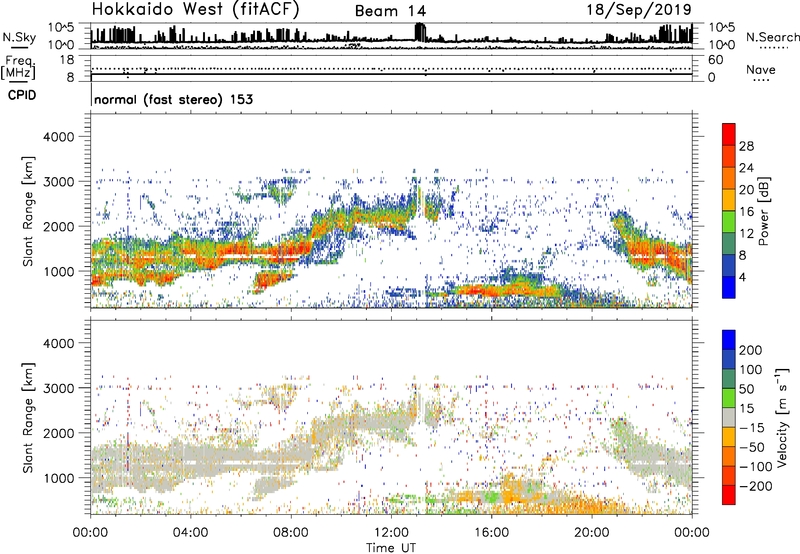Viewport: 800px width, 554px height.
Task: Click the 'Beam 14' label
Action: pos(390,11)
